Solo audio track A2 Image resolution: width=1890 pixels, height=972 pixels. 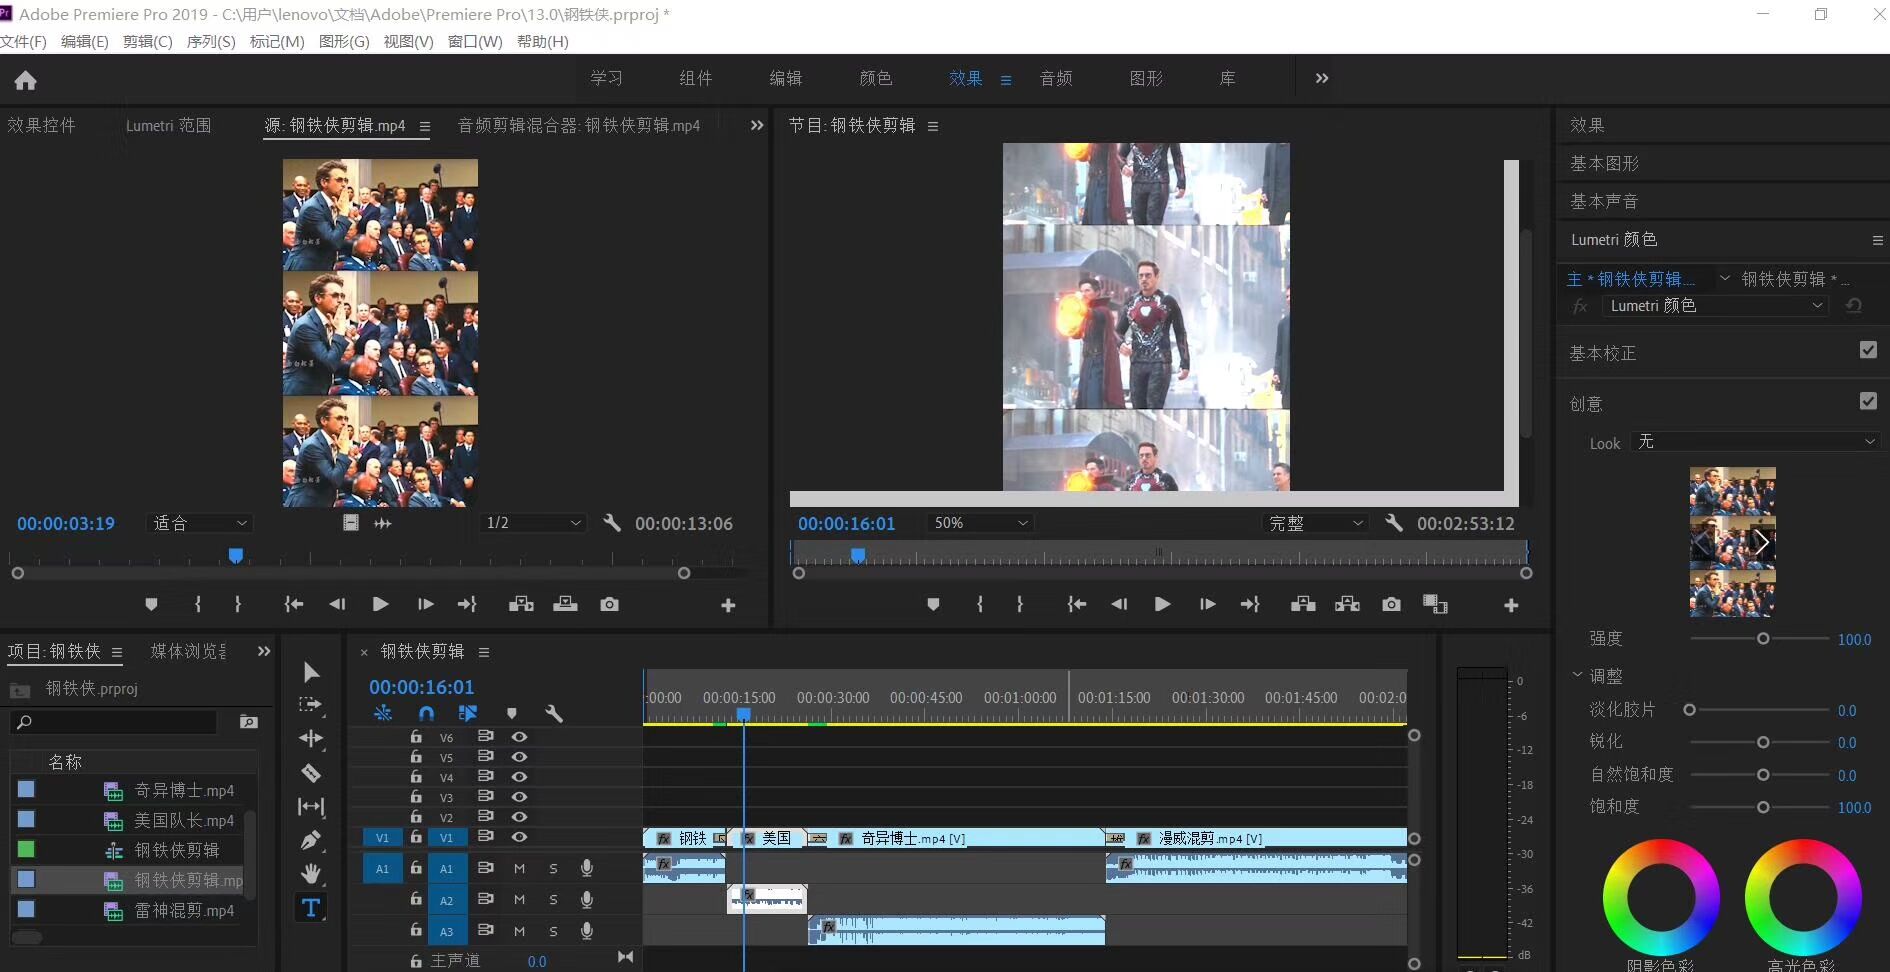pyautogui.click(x=553, y=900)
